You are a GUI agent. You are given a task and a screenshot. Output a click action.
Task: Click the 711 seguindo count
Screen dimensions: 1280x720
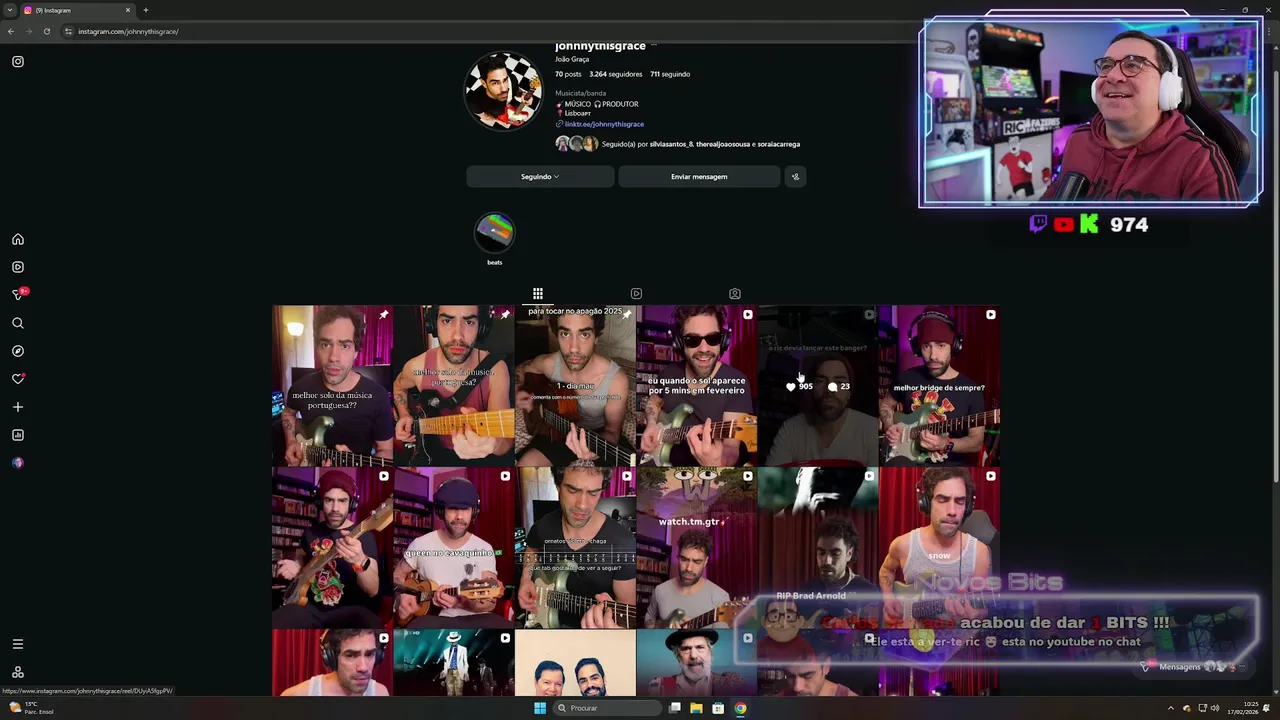point(670,74)
